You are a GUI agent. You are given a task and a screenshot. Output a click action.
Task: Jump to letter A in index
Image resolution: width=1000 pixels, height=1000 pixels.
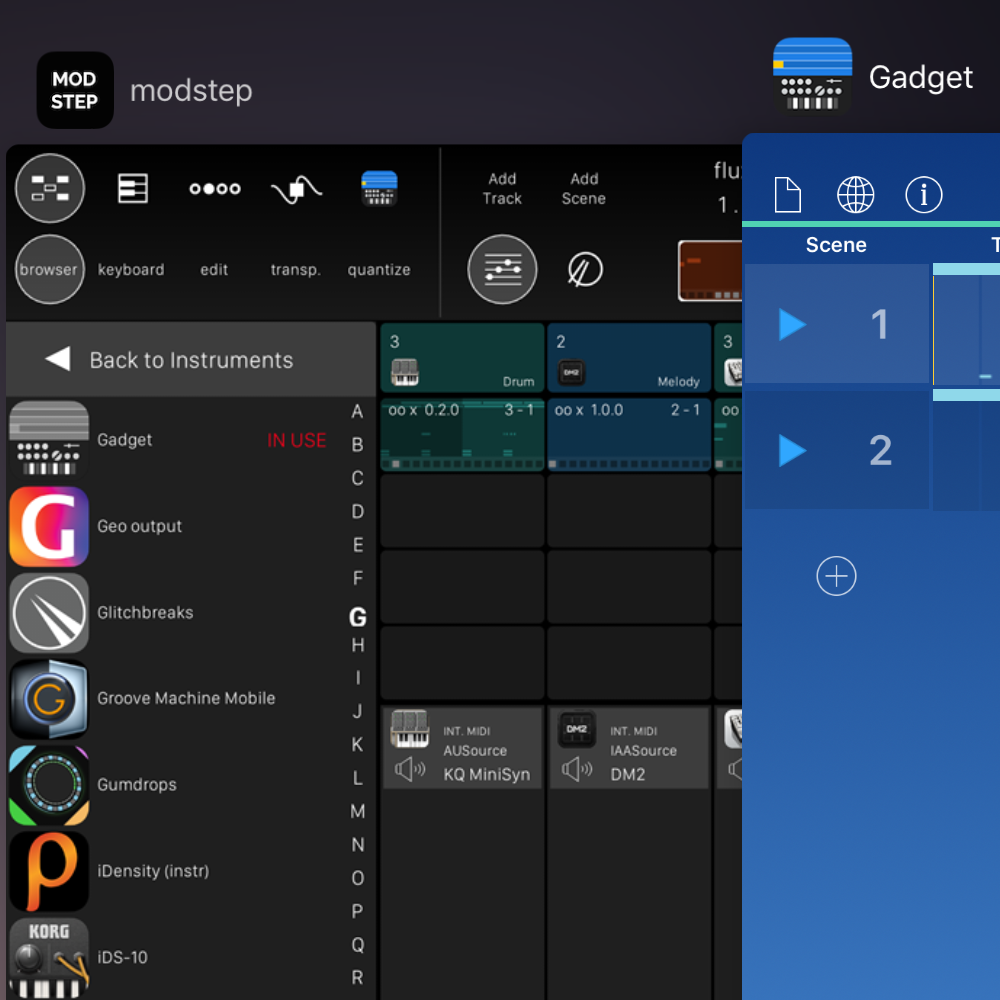[358, 412]
